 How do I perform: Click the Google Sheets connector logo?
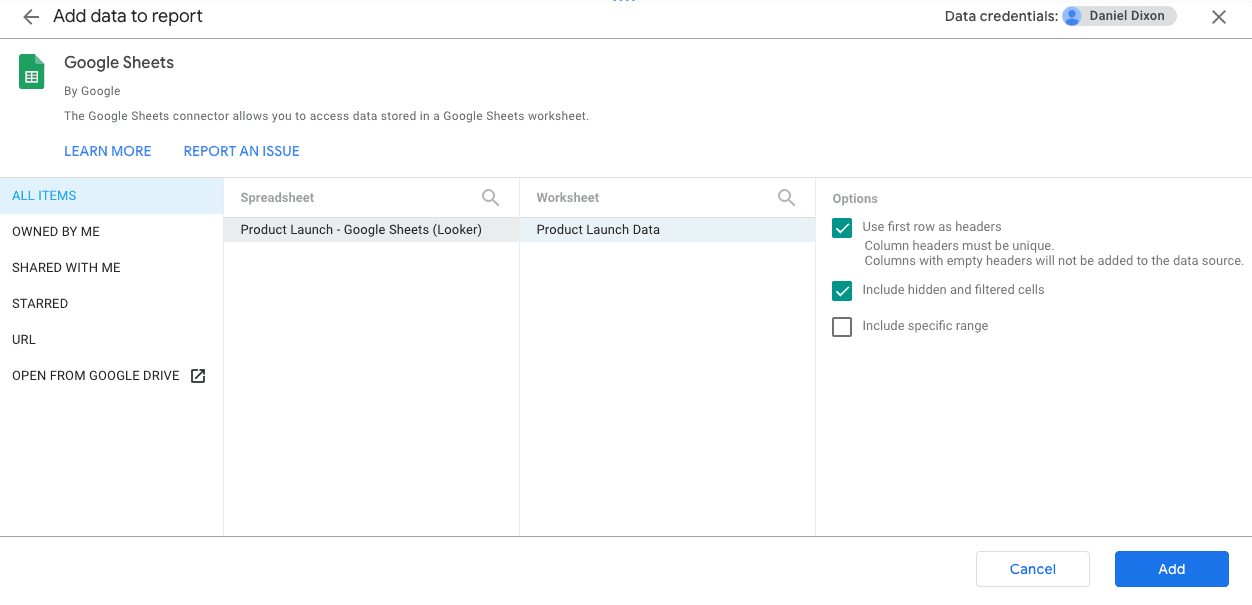pos(32,72)
